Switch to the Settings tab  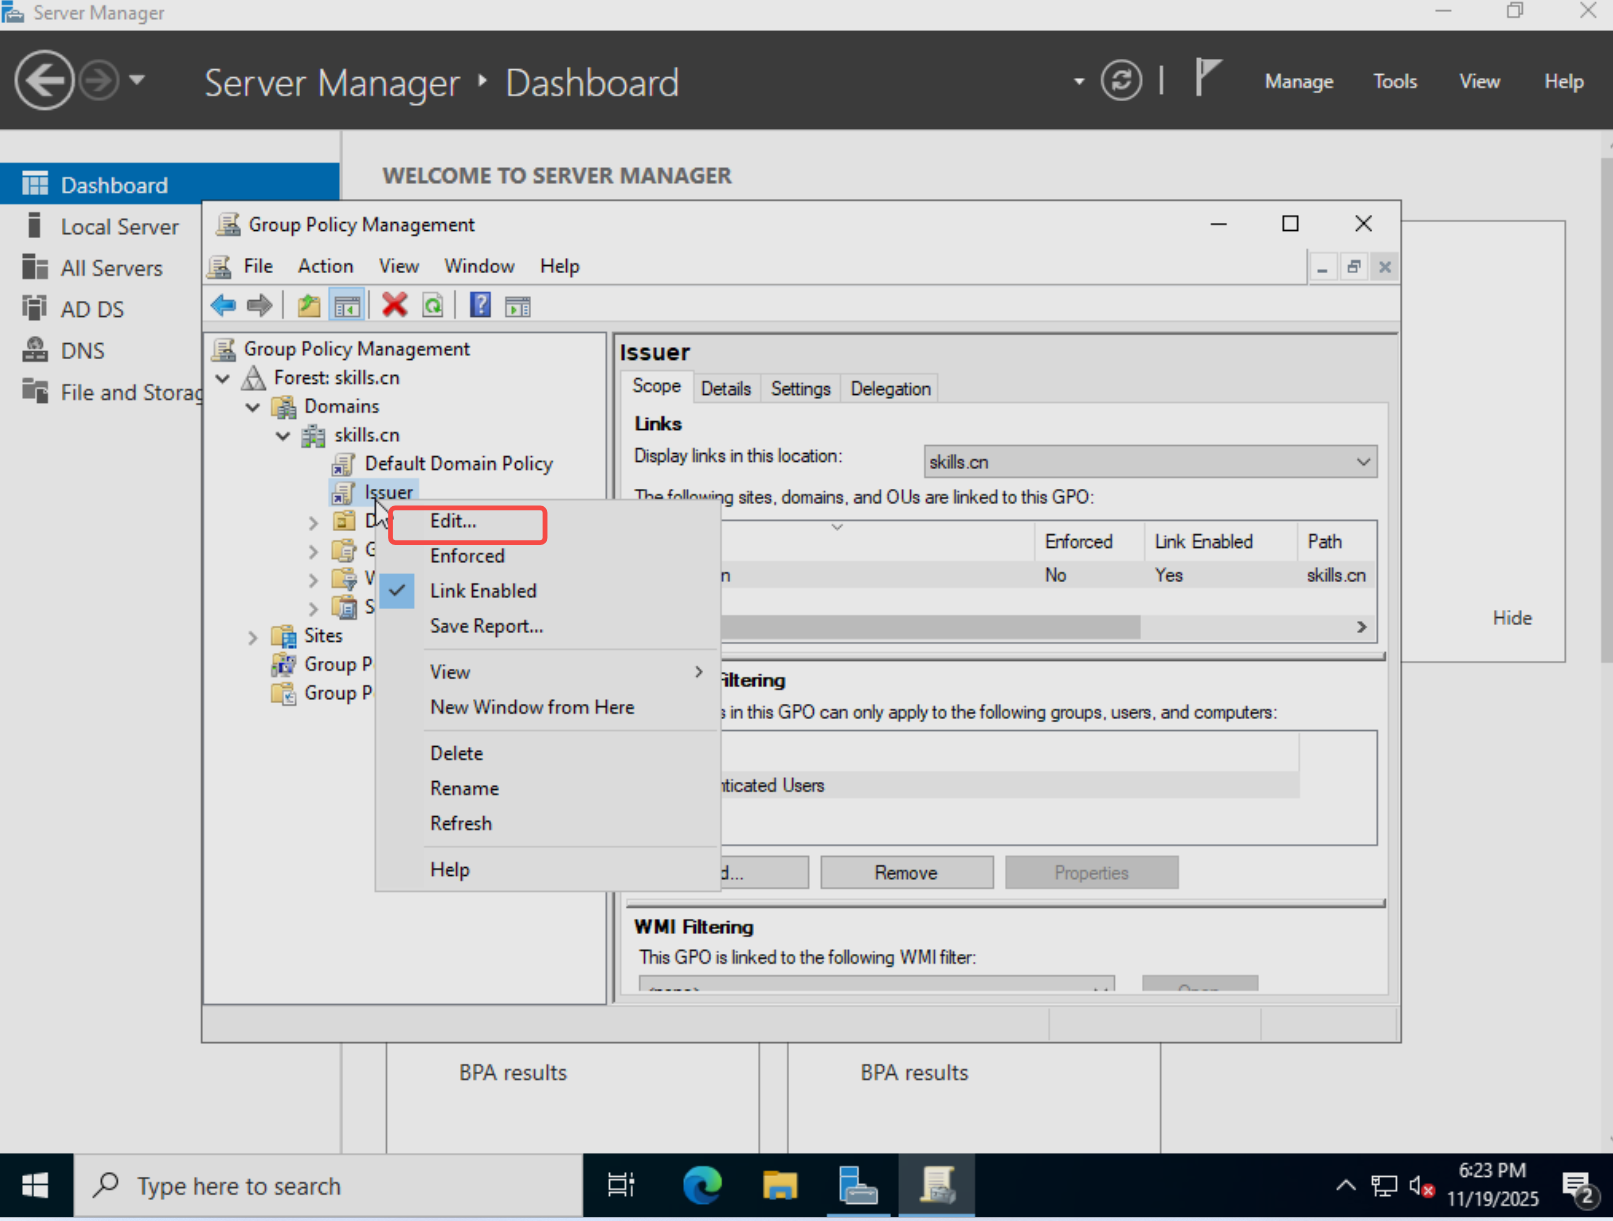800,389
